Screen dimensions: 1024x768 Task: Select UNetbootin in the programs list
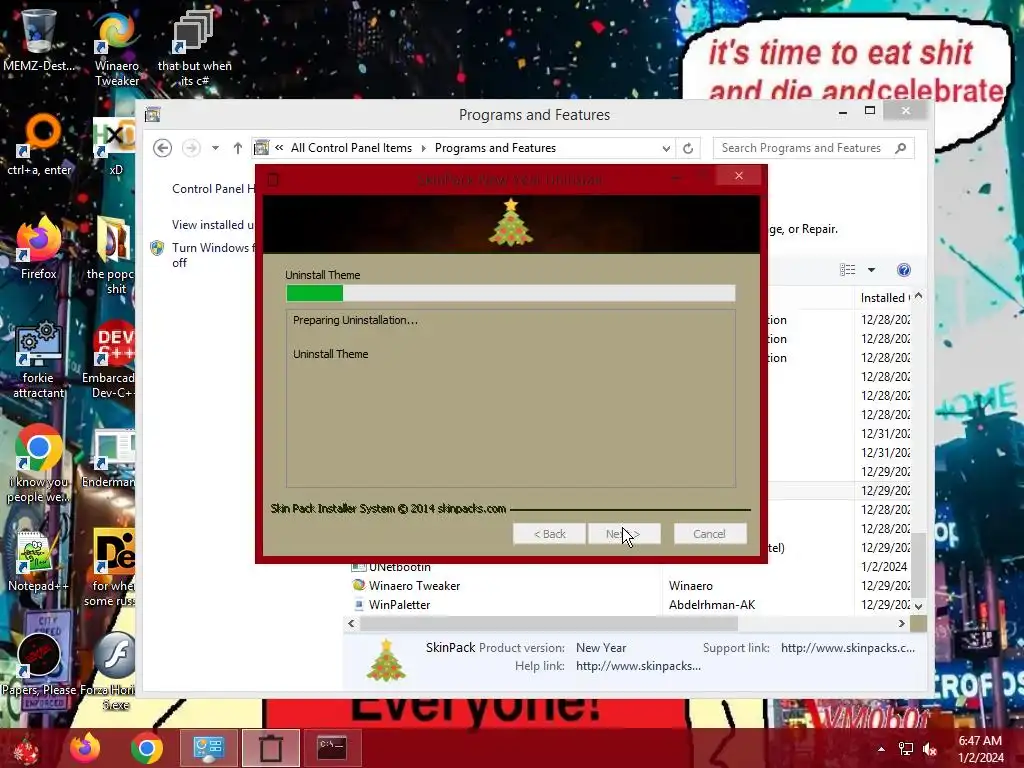point(400,567)
